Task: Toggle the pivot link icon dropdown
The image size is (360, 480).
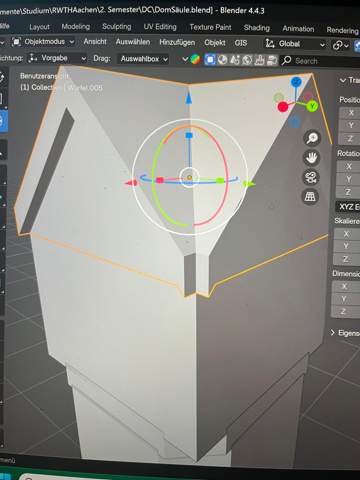Action: pos(340,45)
